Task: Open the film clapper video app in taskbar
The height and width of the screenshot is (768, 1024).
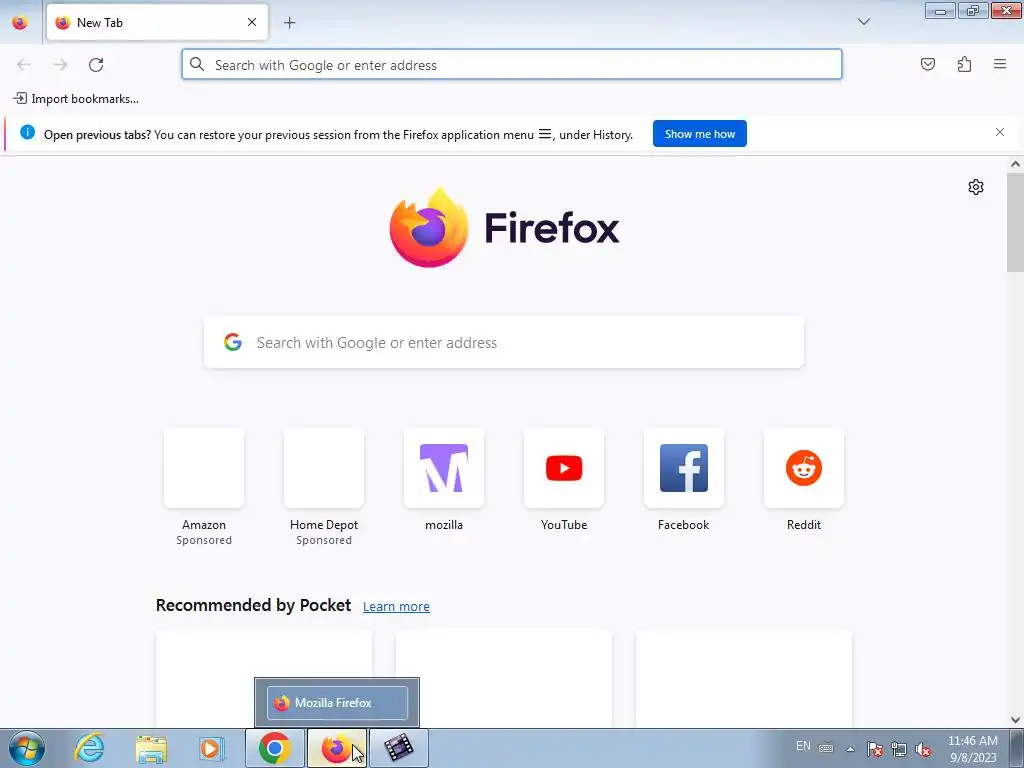Action: pyautogui.click(x=398, y=748)
